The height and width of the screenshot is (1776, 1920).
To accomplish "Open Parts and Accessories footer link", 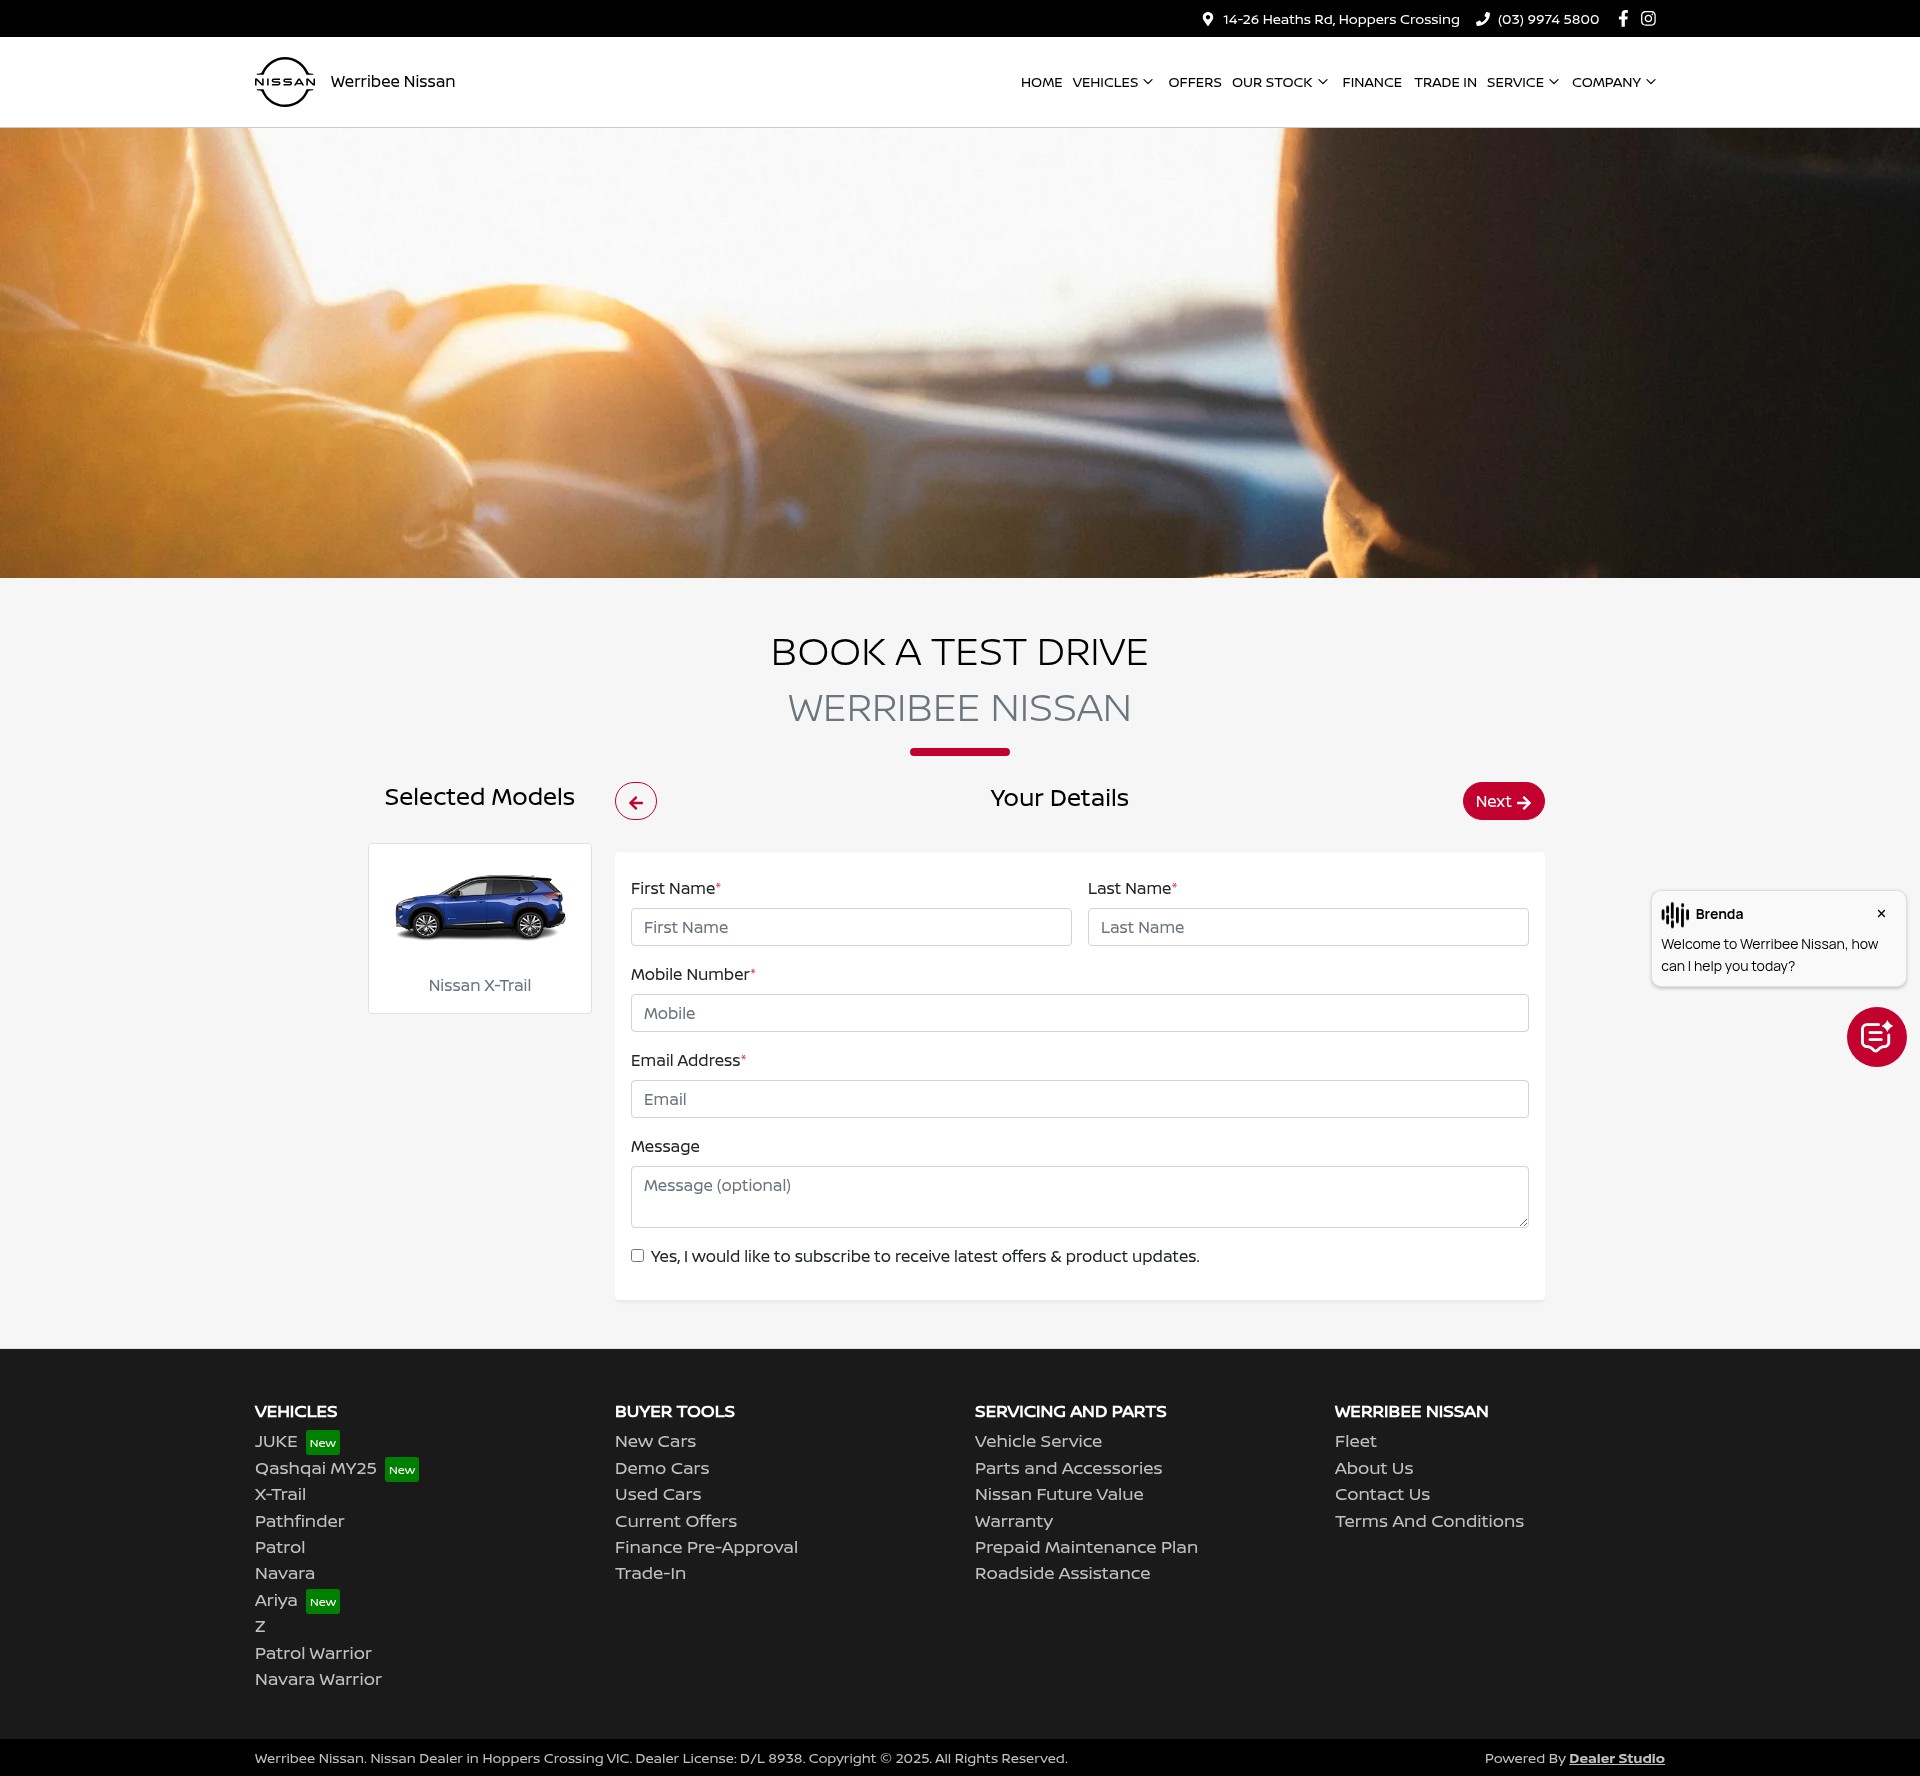I will [1068, 1468].
